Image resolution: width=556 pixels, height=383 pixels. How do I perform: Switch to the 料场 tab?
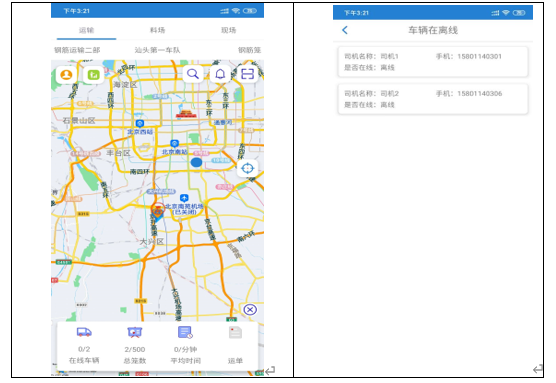point(157,30)
